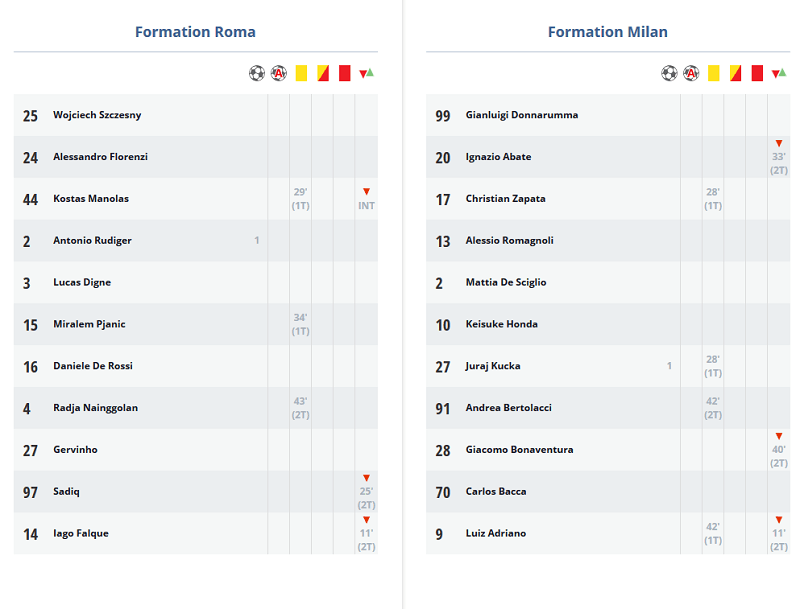
Task: Click the Formation Milan heading
Action: (608, 32)
